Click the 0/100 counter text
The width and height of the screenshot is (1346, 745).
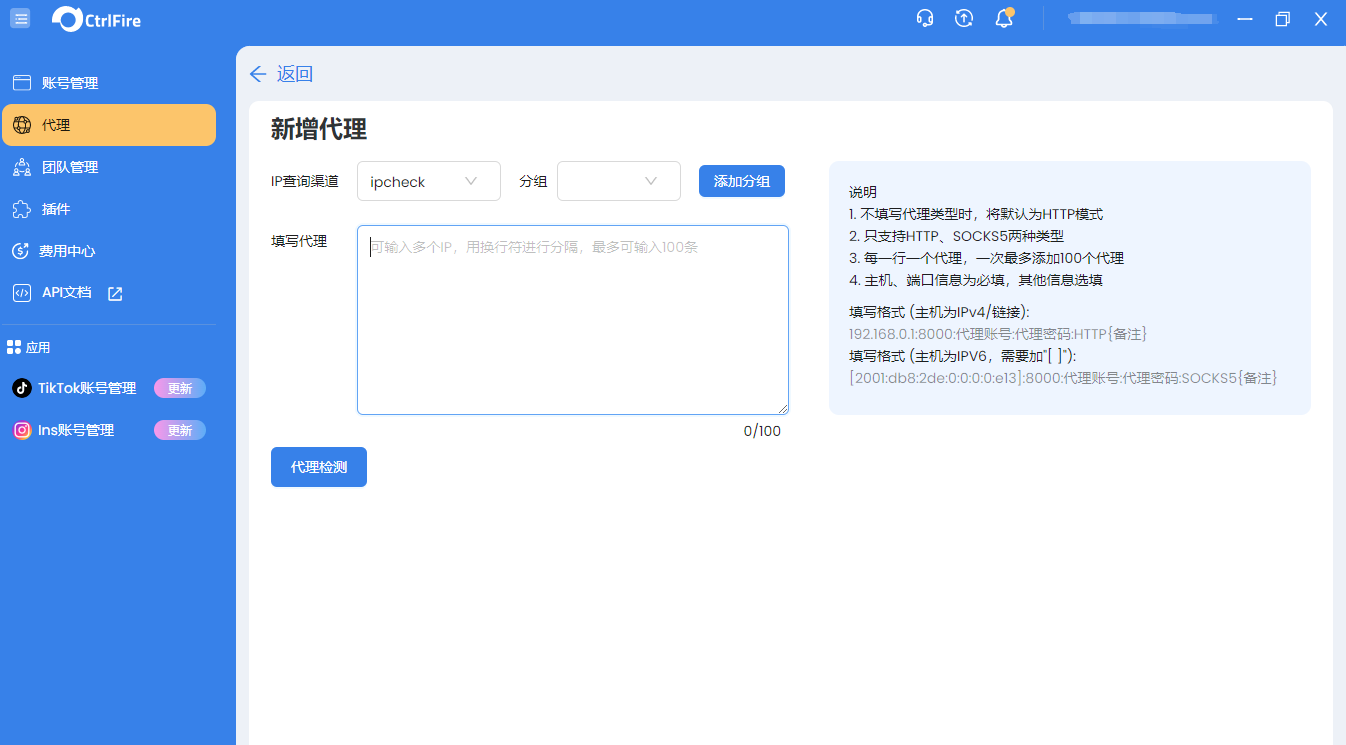pyautogui.click(x=762, y=431)
